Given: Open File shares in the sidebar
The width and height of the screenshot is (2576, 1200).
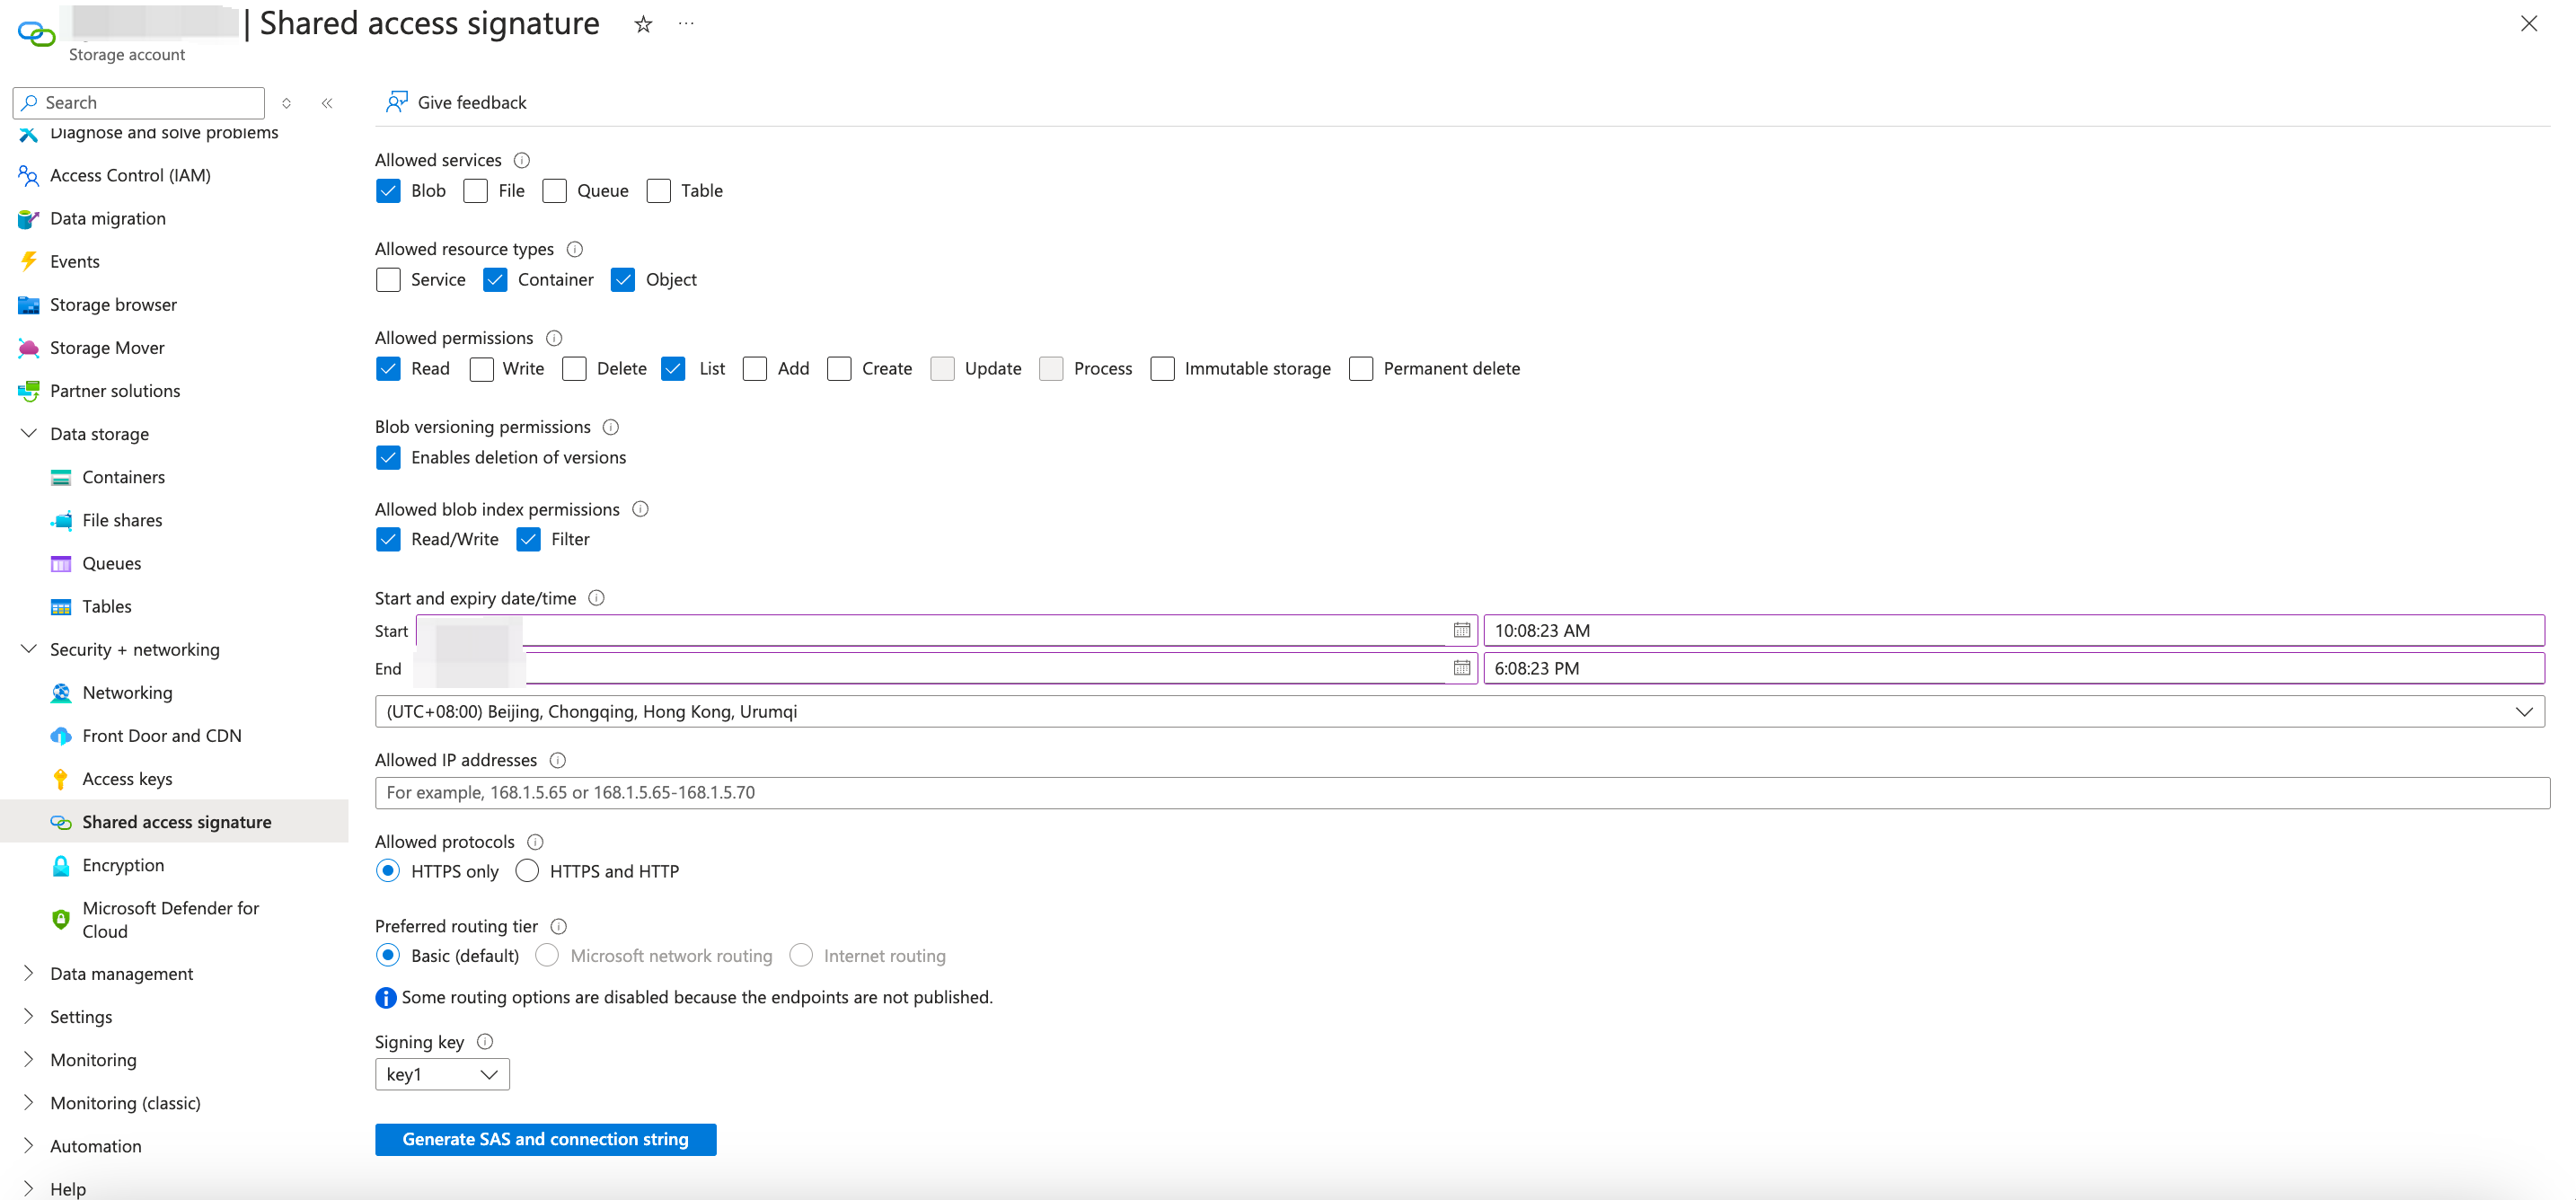Looking at the screenshot, I should (122, 520).
